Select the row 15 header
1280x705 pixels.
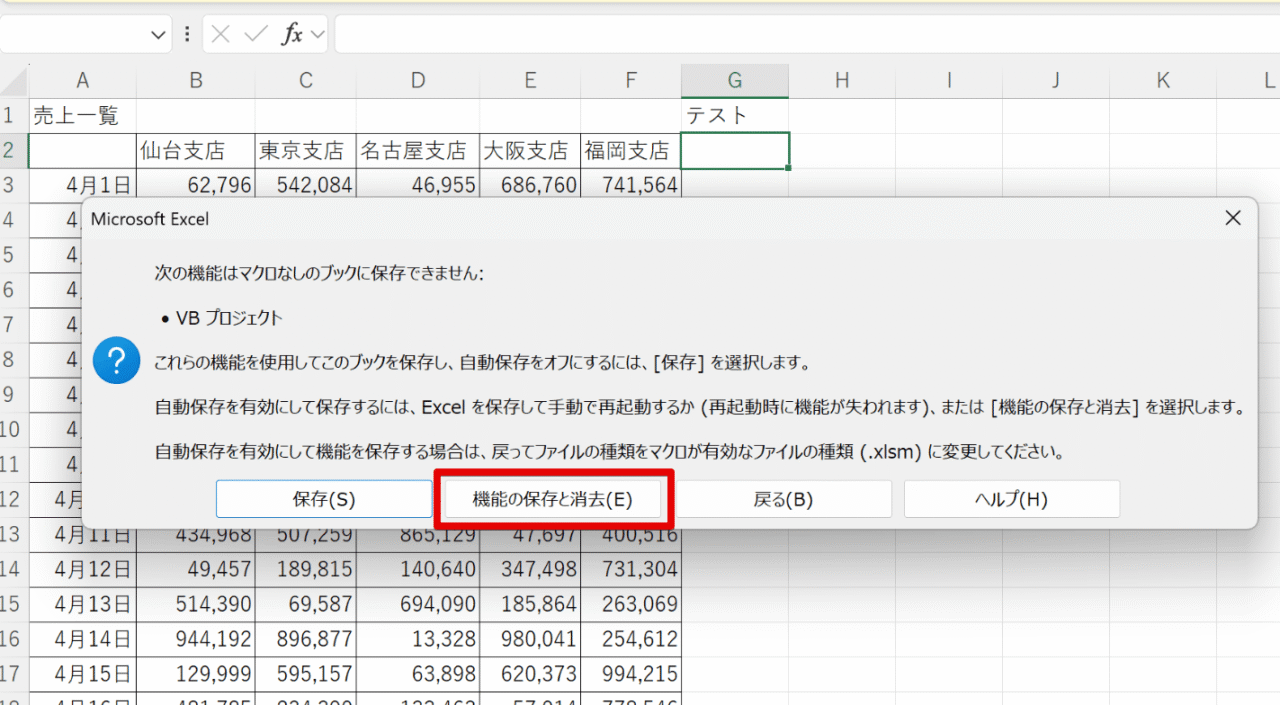[13, 604]
